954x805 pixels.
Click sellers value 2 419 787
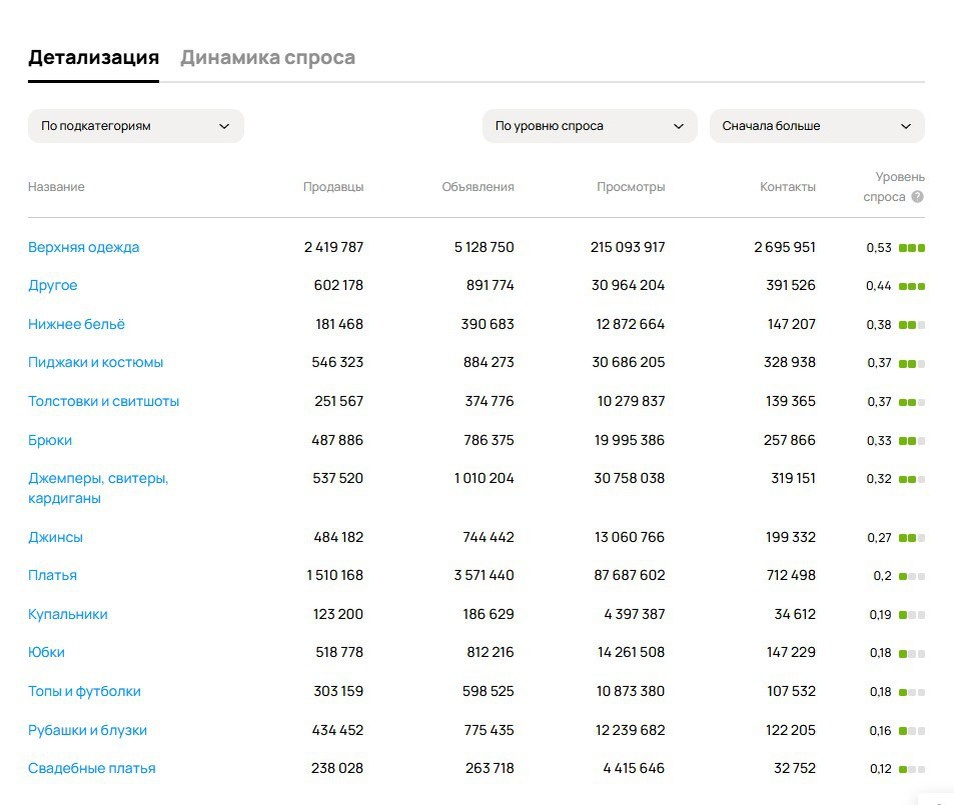pos(333,247)
